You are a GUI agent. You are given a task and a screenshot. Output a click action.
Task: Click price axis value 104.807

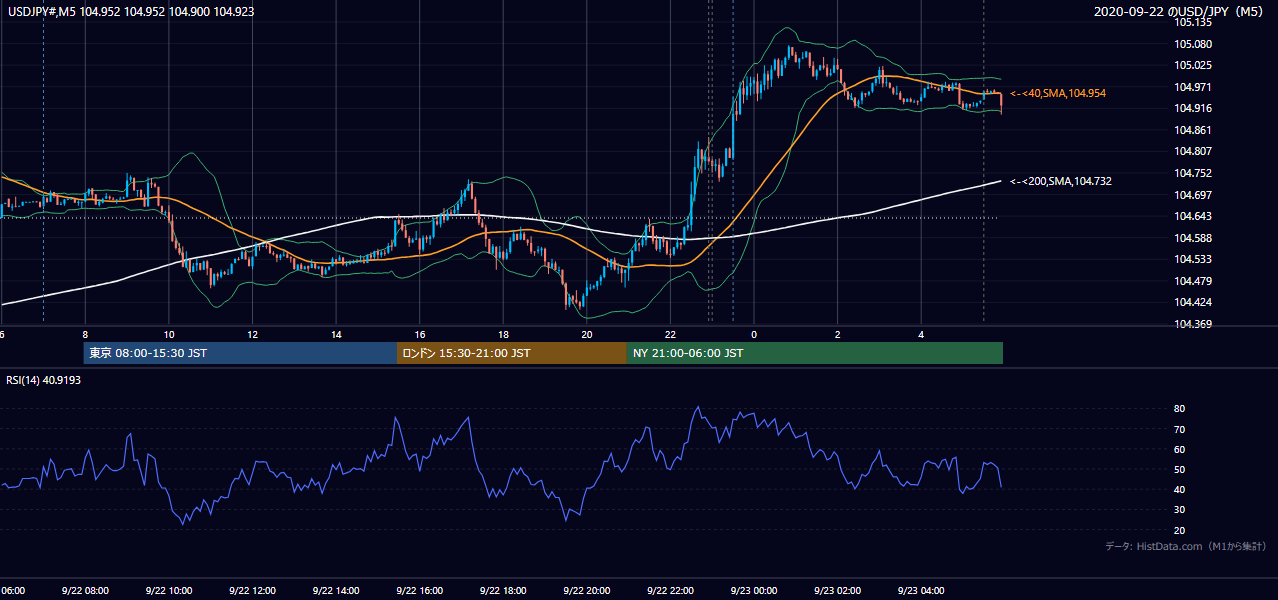(x=1194, y=151)
